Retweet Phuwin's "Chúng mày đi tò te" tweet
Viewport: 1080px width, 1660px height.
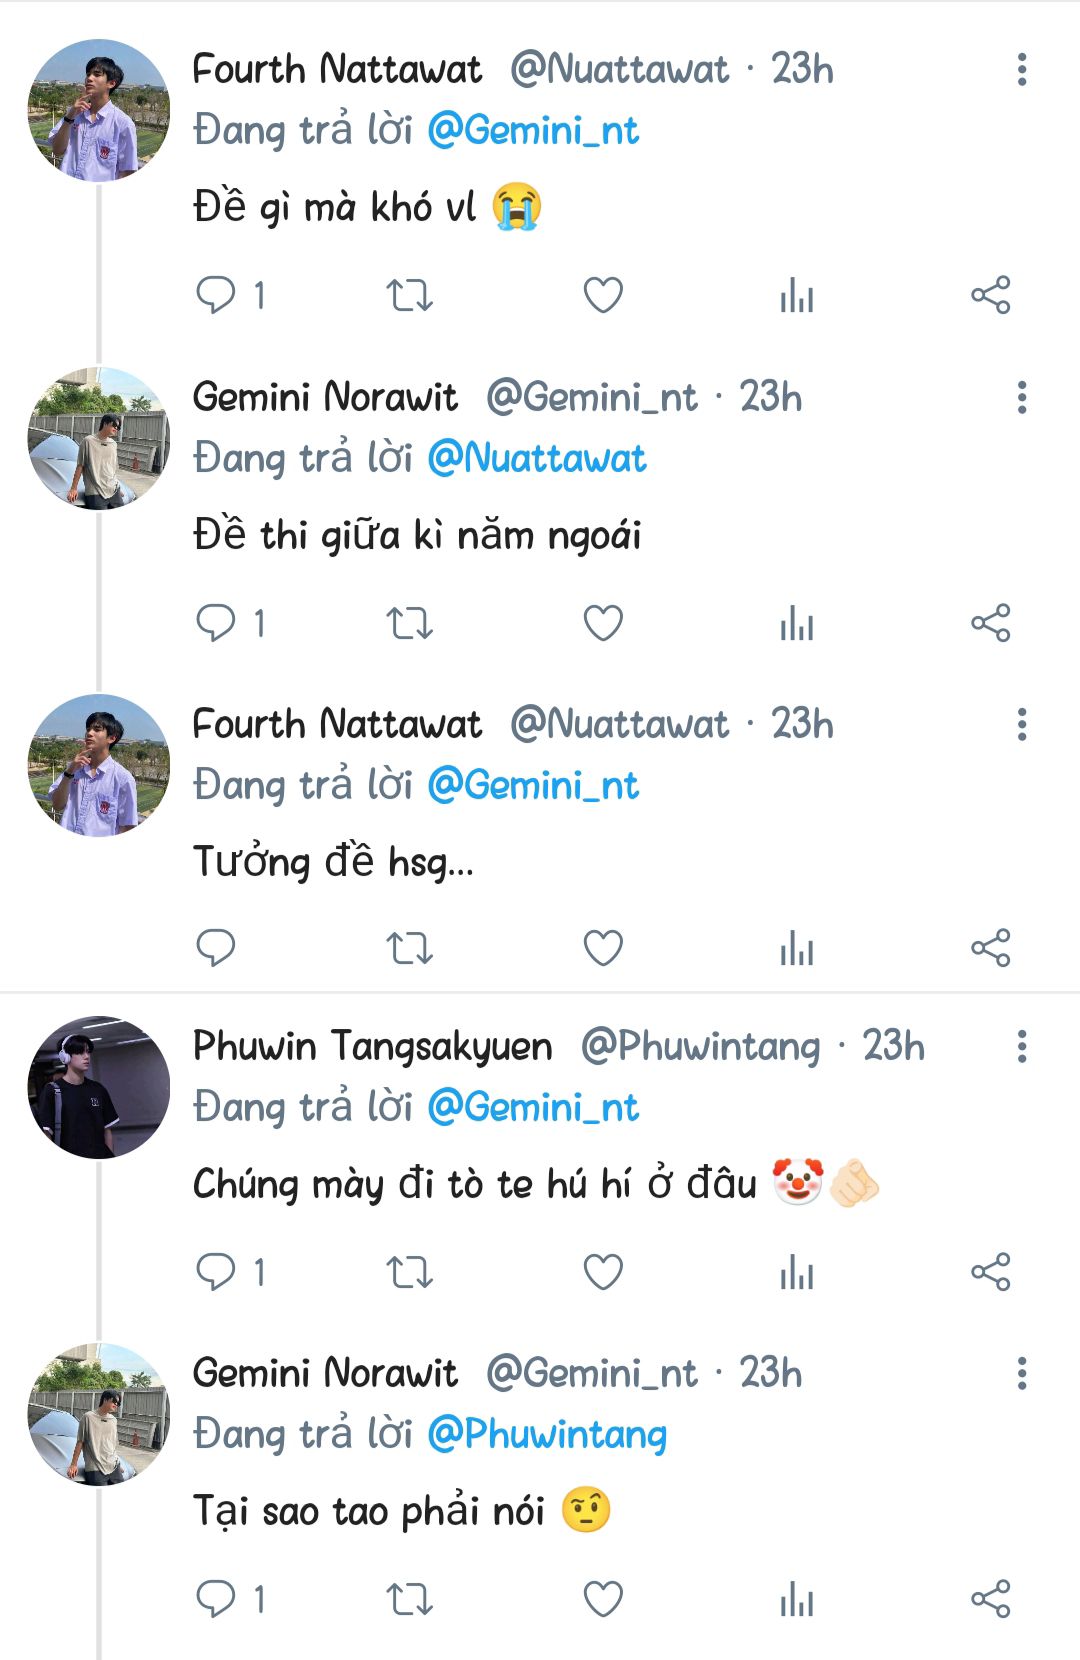coord(409,1271)
